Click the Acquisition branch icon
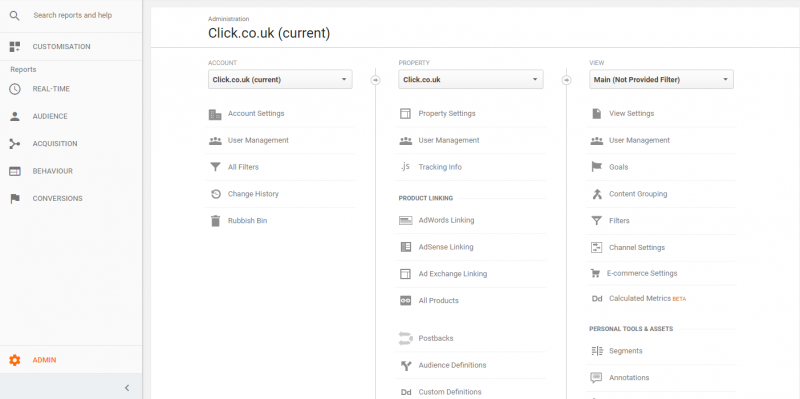This screenshot has width=800, height=399. (15, 144)
